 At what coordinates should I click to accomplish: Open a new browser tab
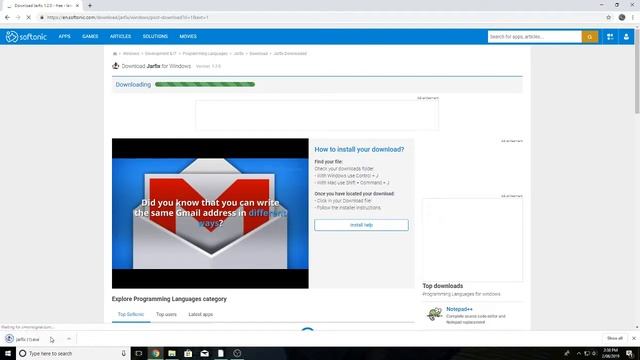click(90, 6)
